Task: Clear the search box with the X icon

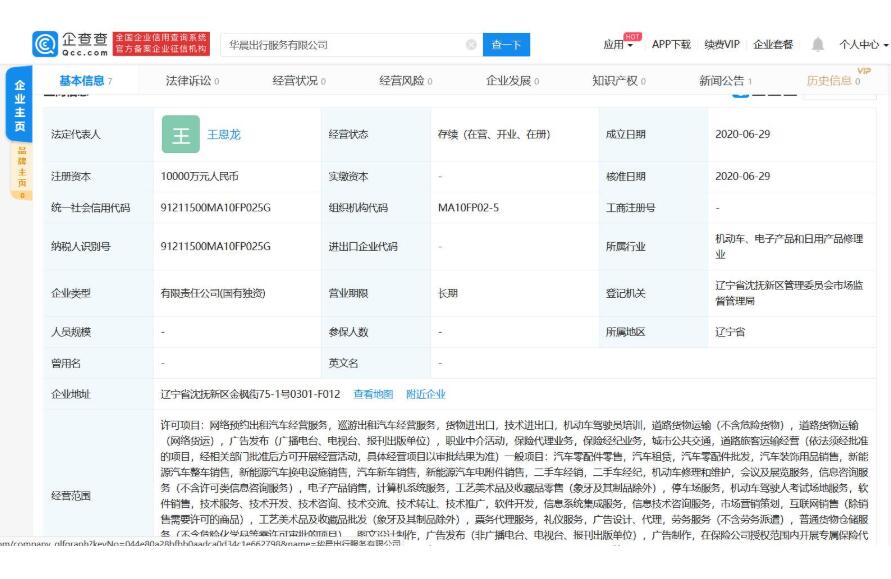Action: [471, 44]
